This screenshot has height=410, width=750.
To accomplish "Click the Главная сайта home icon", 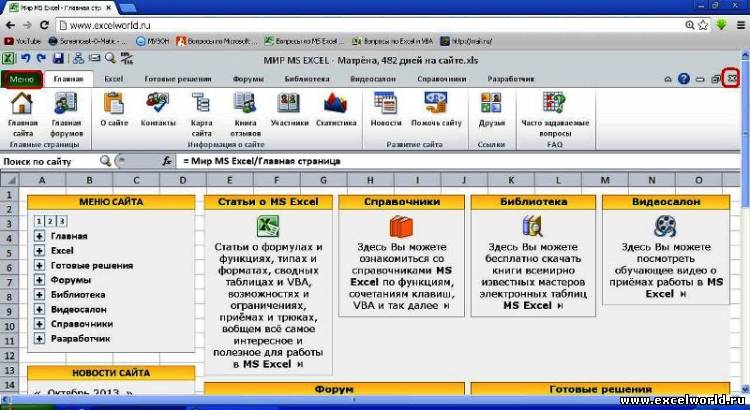I will (22, 103).
